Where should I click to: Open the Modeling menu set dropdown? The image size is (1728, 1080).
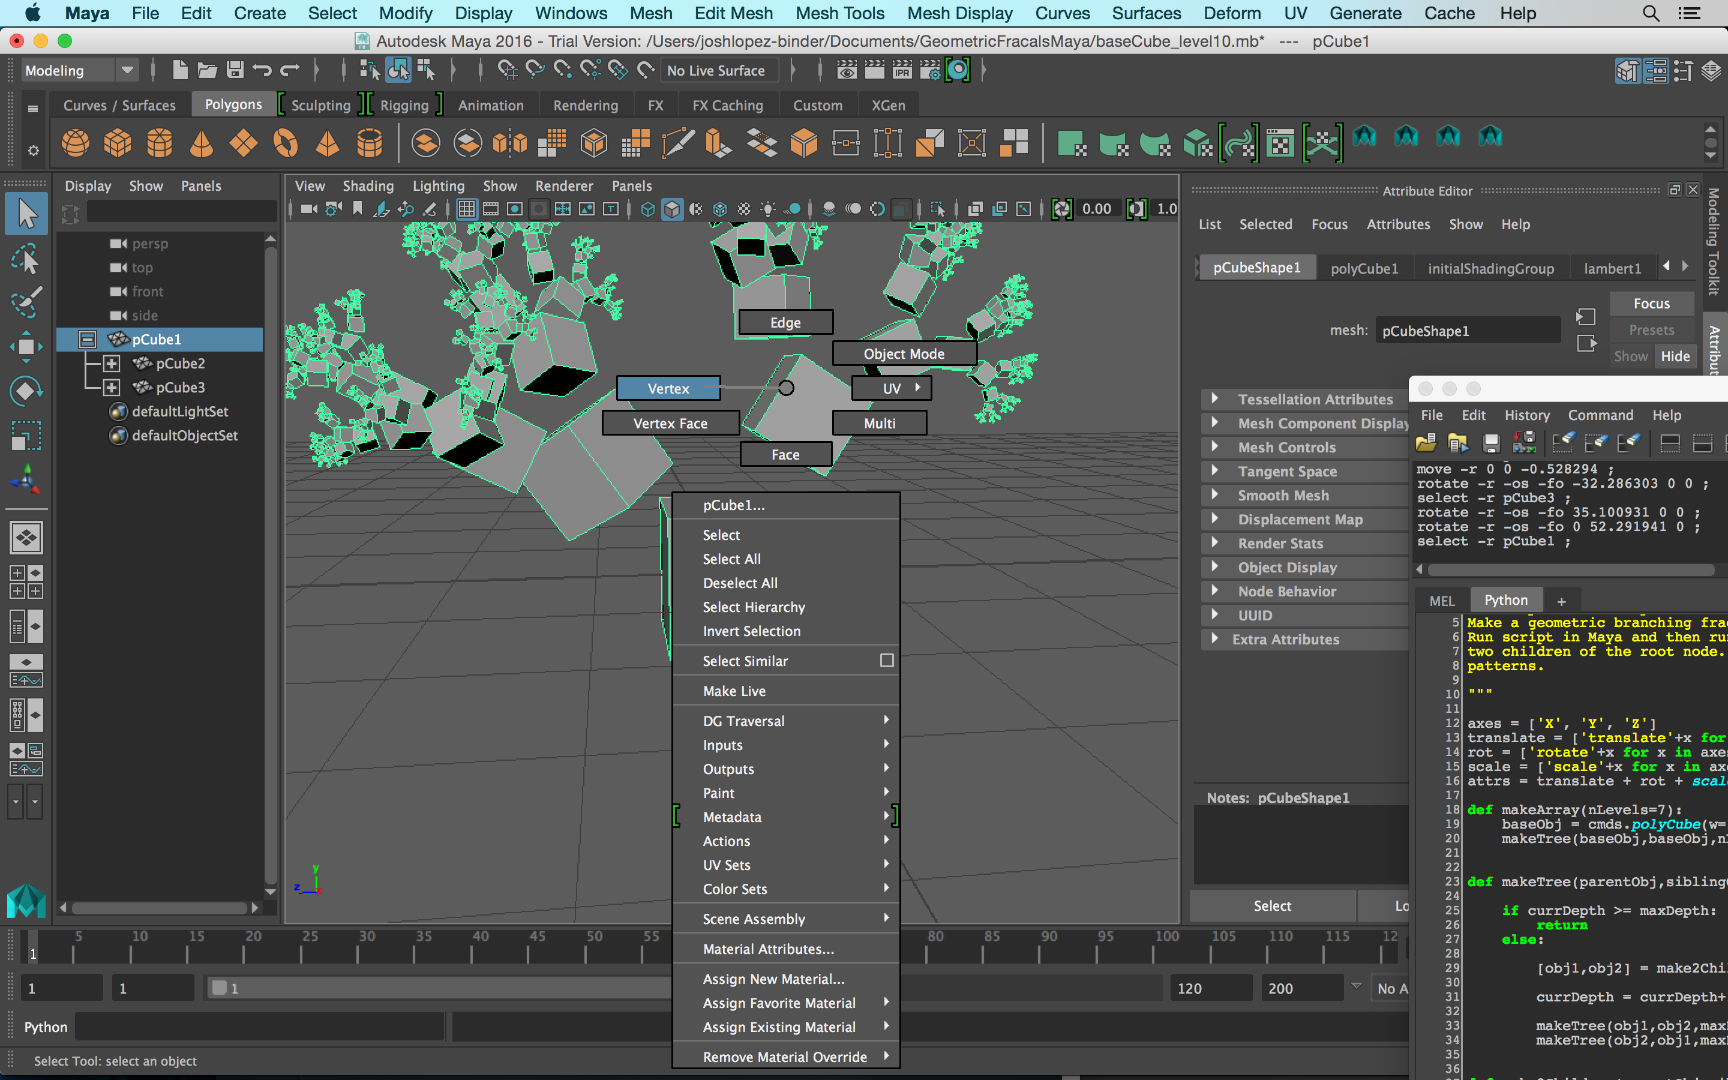coord(79,70)
